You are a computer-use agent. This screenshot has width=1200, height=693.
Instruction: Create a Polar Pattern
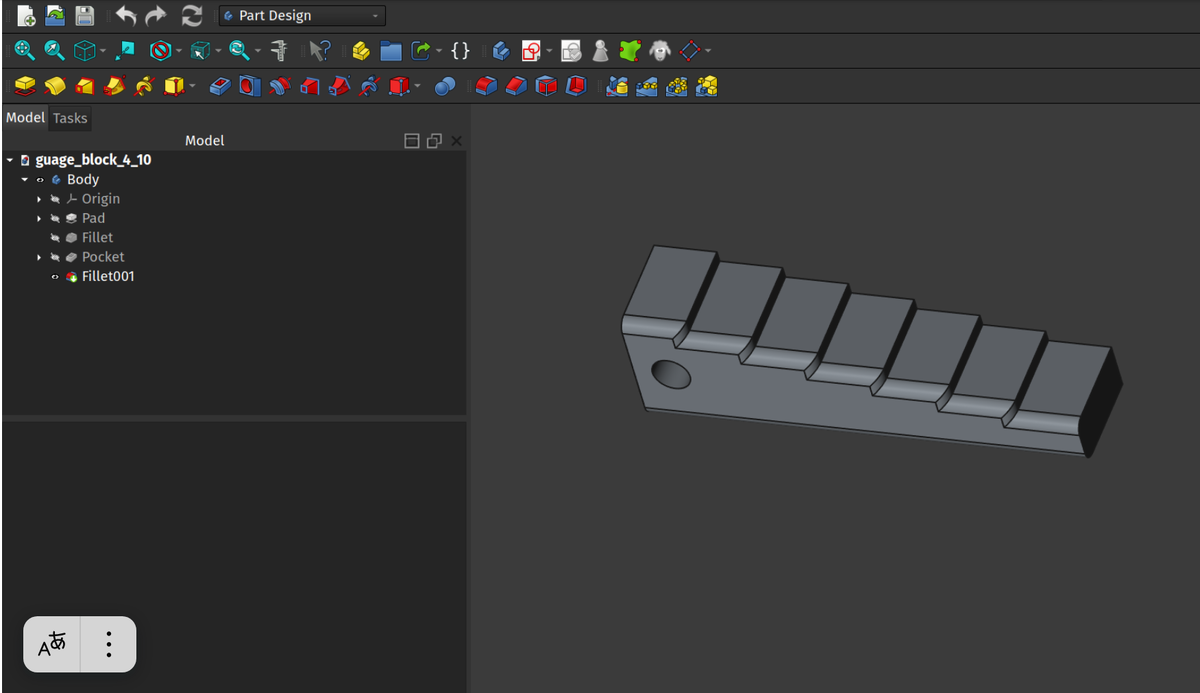click(x=677, y=87)
